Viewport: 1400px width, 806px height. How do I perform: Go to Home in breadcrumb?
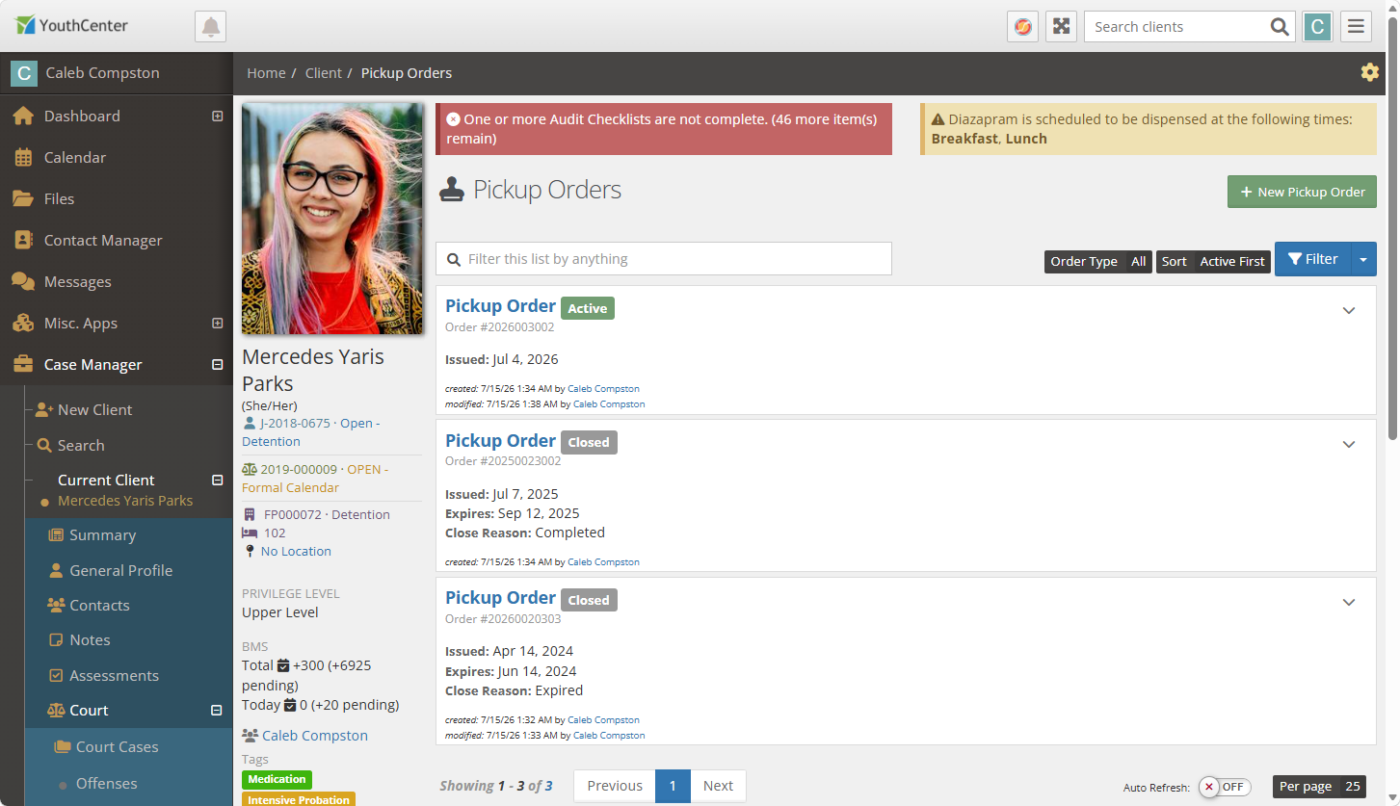coord(266,73)
